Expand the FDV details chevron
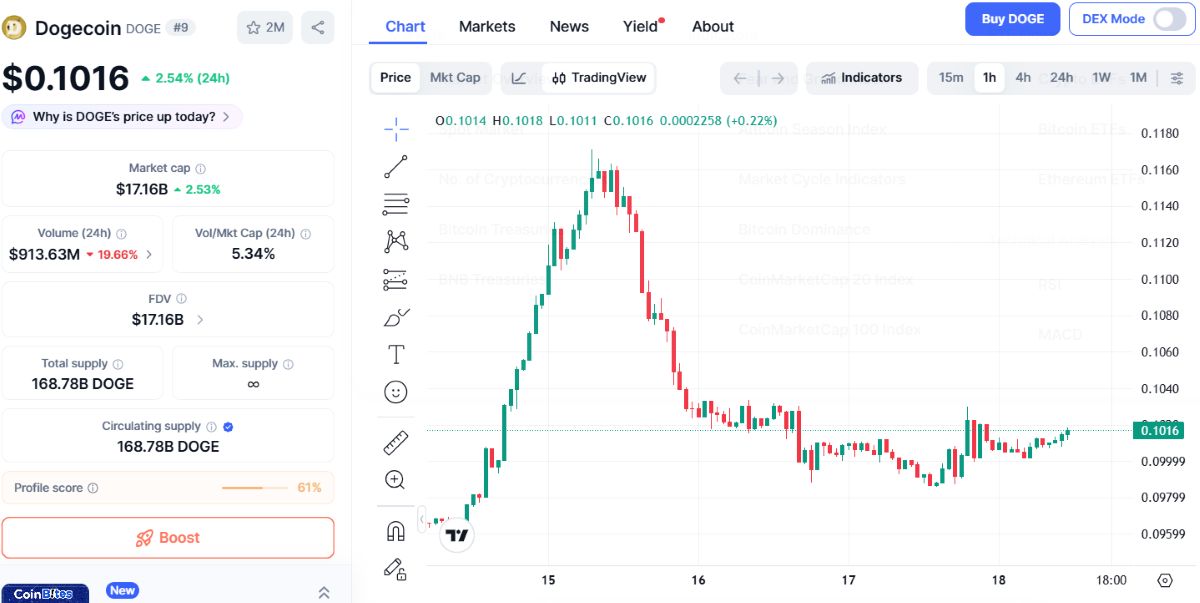Viewport: 1200px width, 603px height. pyautogui.click(x=200, y=320)
